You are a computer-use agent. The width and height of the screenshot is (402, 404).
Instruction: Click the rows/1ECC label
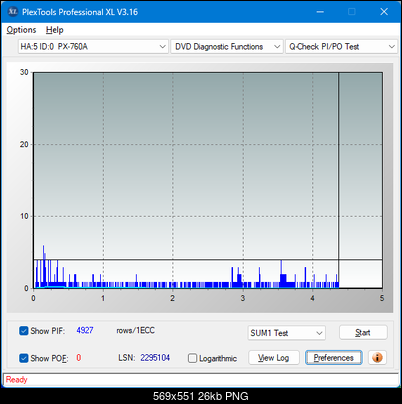pyautogui.click(x=135, y=330)
